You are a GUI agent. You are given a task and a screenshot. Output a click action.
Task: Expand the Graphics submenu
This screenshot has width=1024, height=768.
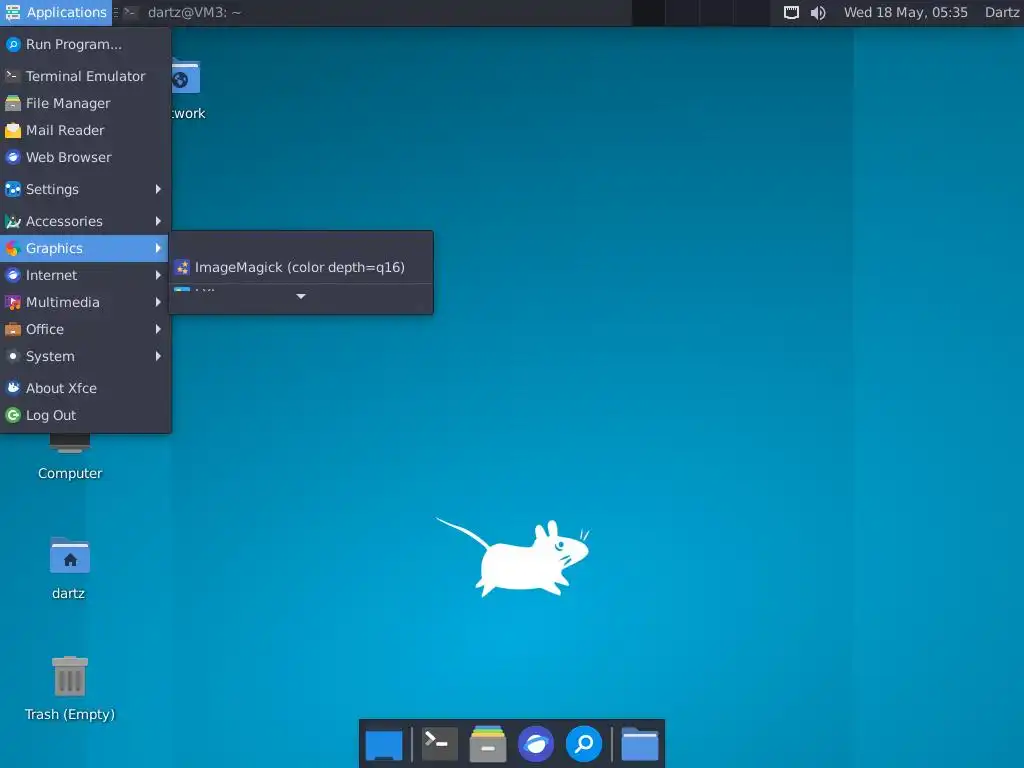pyautogui.click(x=85, y=248)
